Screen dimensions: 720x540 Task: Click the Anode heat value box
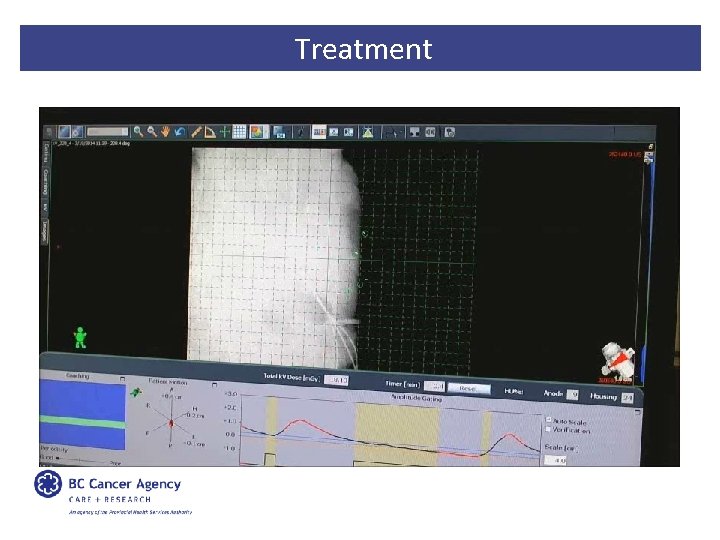pyautogui.click(x=572, y=394)
